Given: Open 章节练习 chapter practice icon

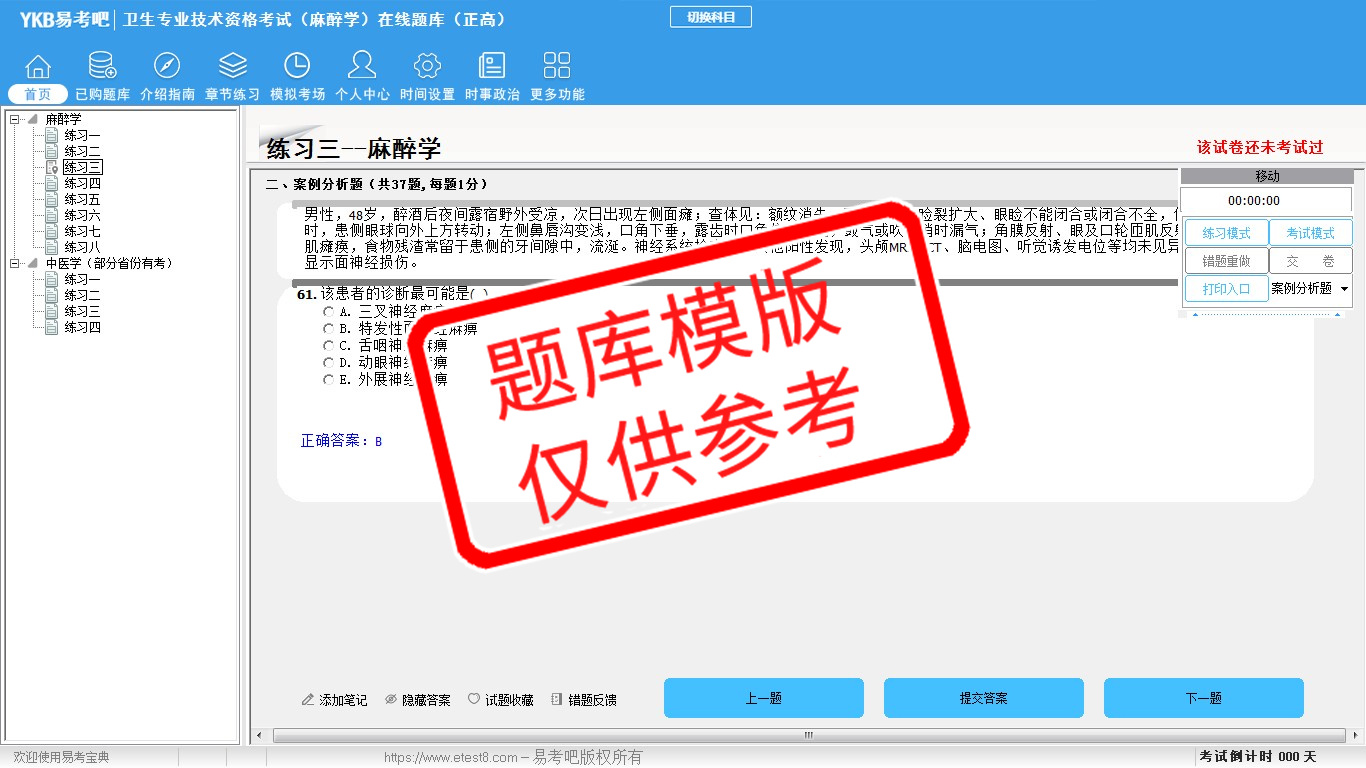Looking at the screenshot, I should click(232, 67).
